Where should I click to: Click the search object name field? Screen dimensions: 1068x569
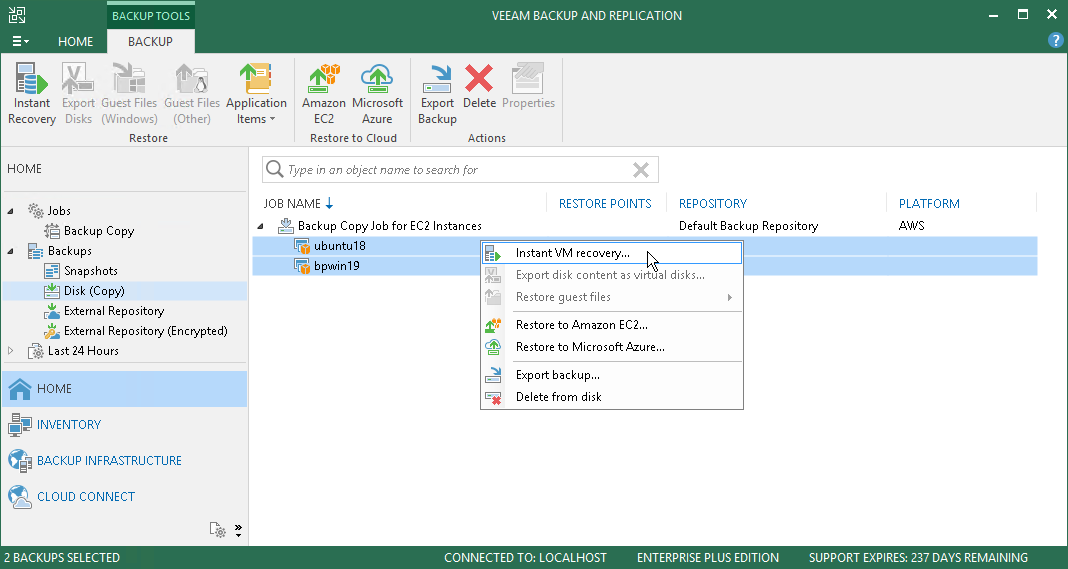[x=460, y=170]
